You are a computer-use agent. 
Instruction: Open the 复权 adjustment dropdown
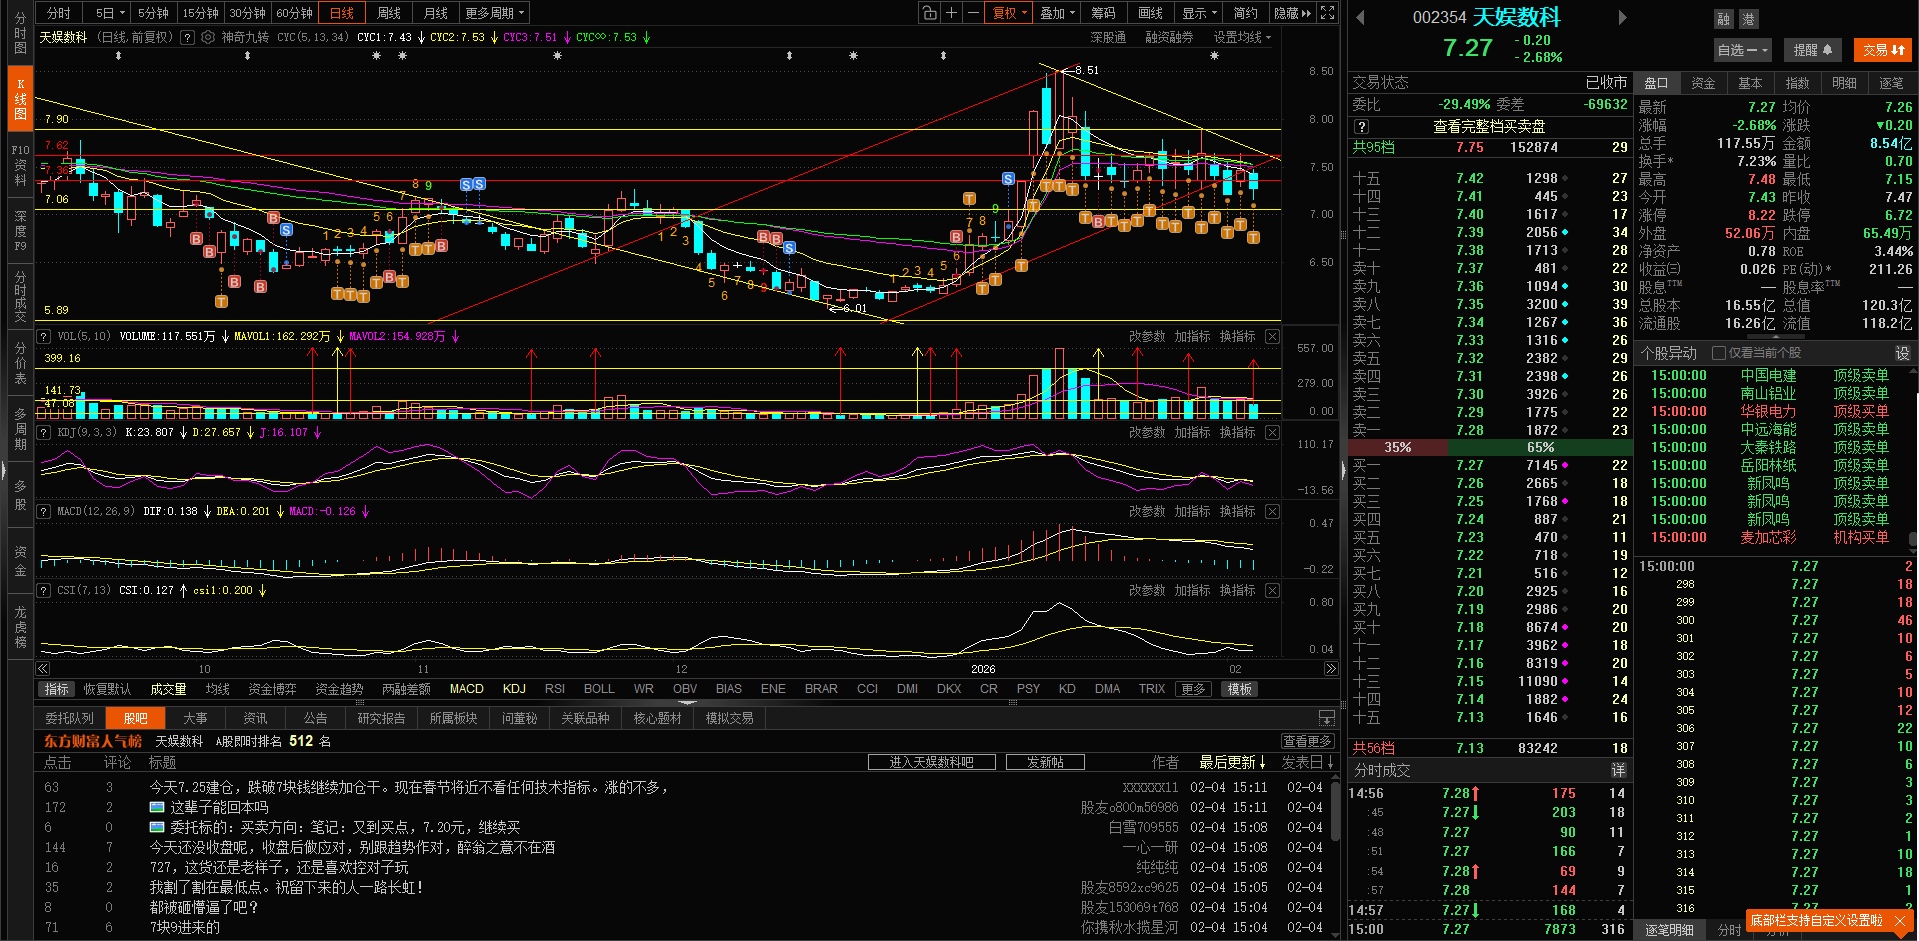point(1010,13)
